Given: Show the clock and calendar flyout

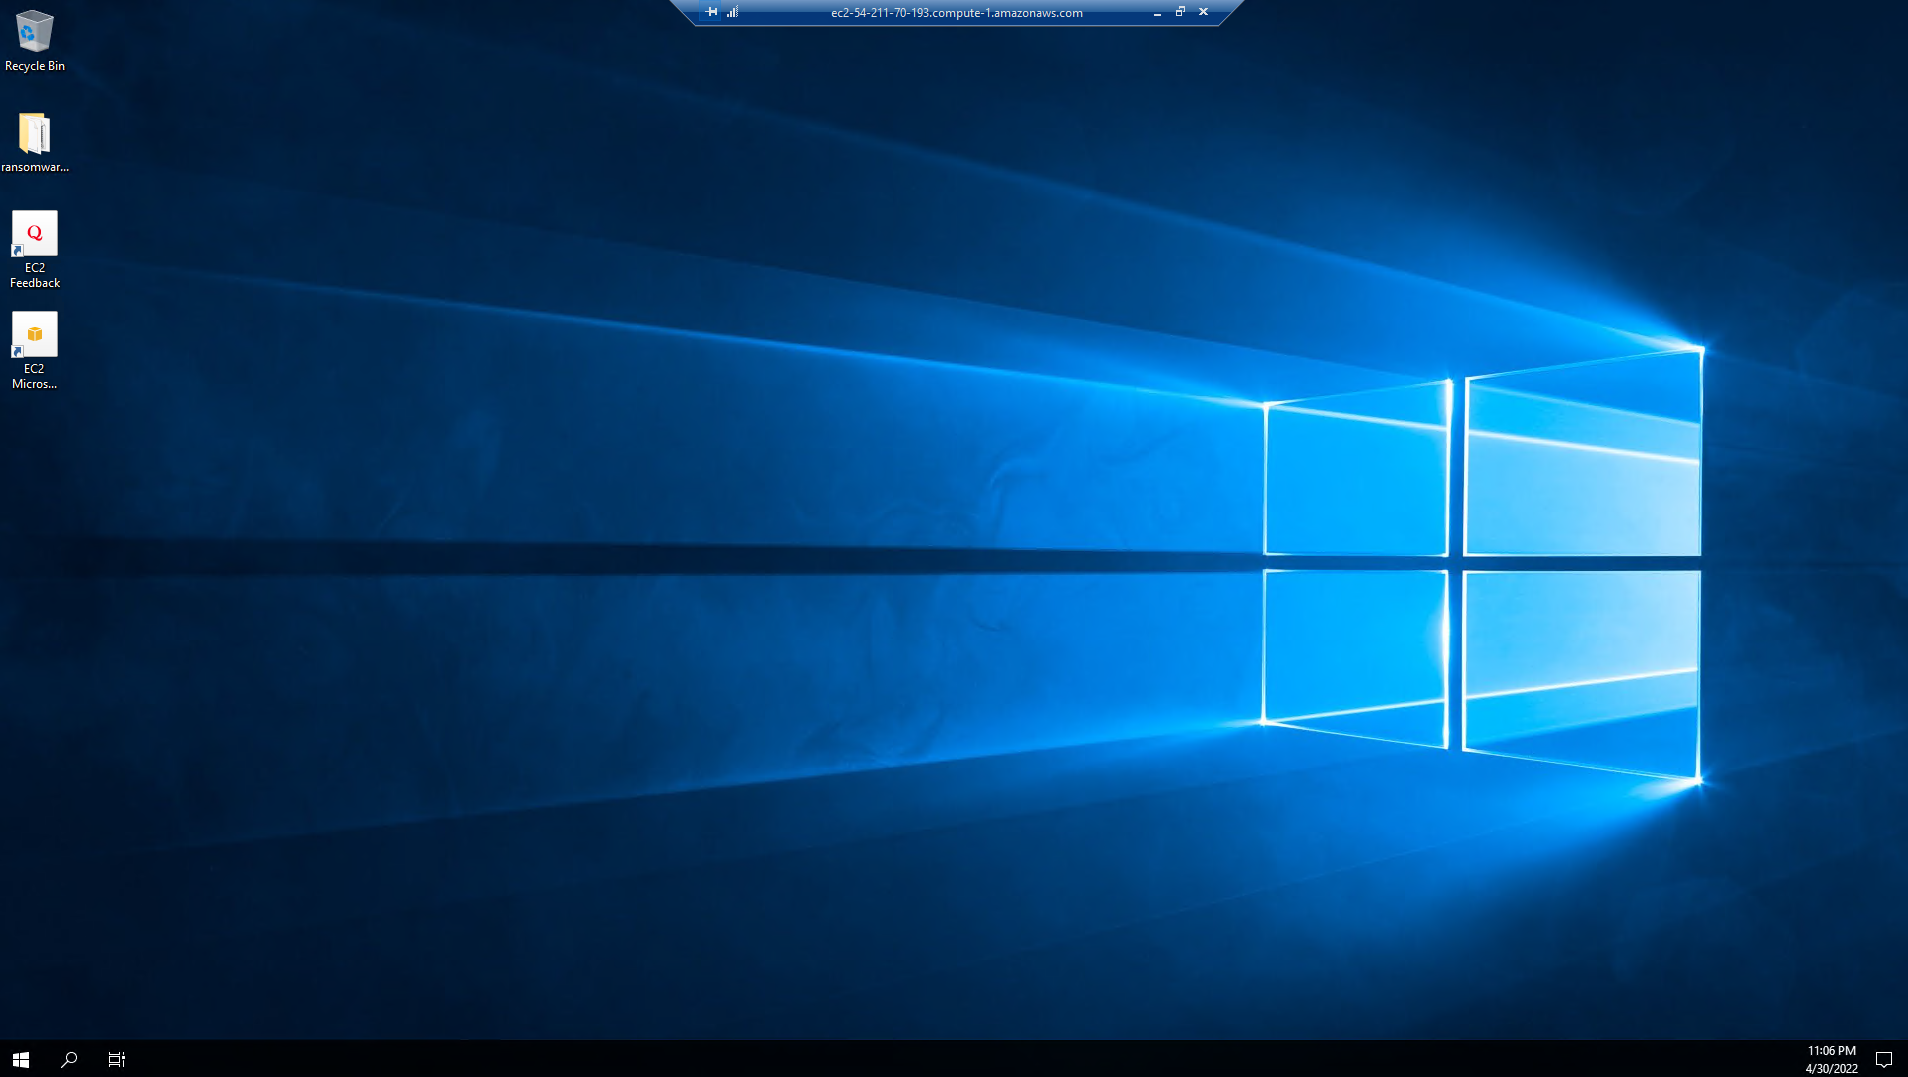Looking at the screenshot, I should coord(1831,1059).
